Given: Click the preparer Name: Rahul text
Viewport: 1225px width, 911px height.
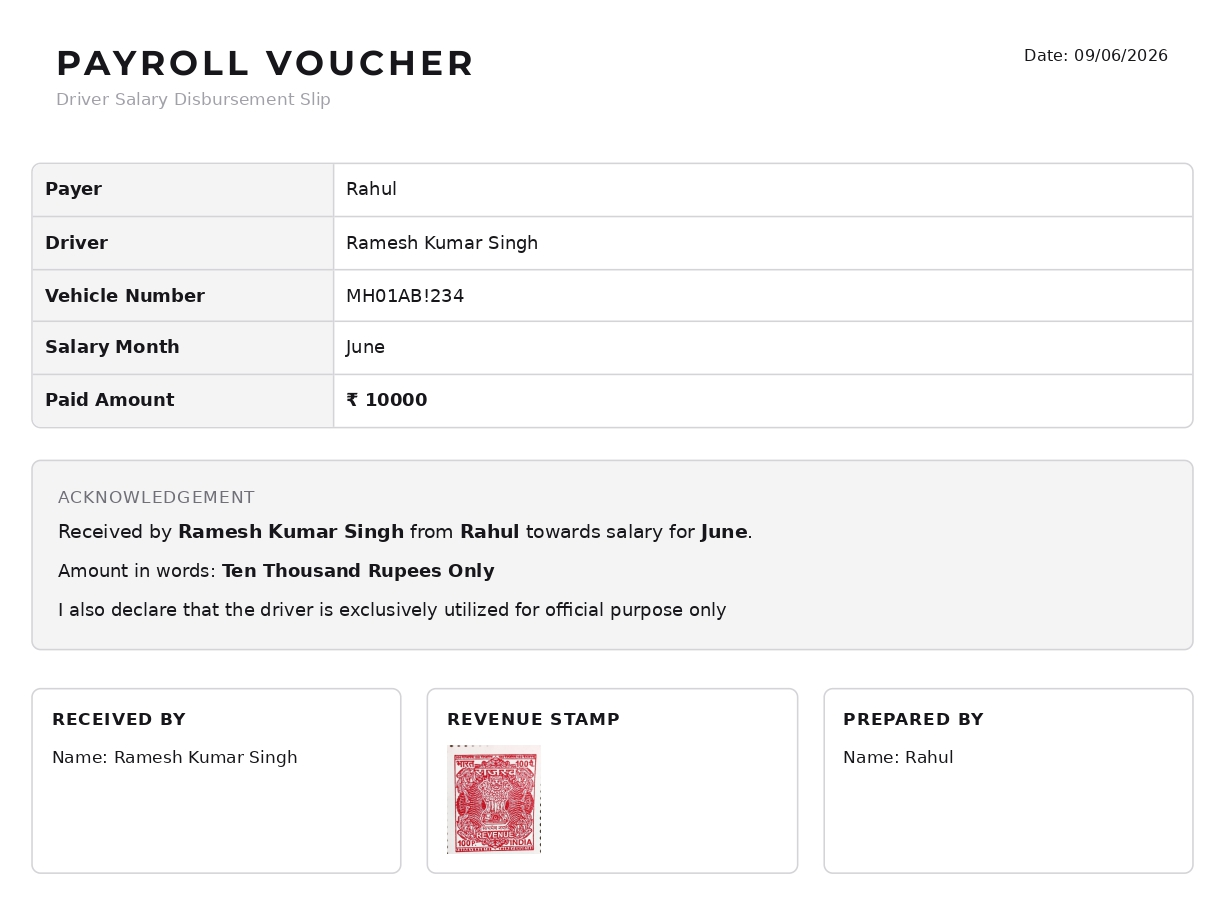Looking at the screenshot, I should click(x=898, y=758).
